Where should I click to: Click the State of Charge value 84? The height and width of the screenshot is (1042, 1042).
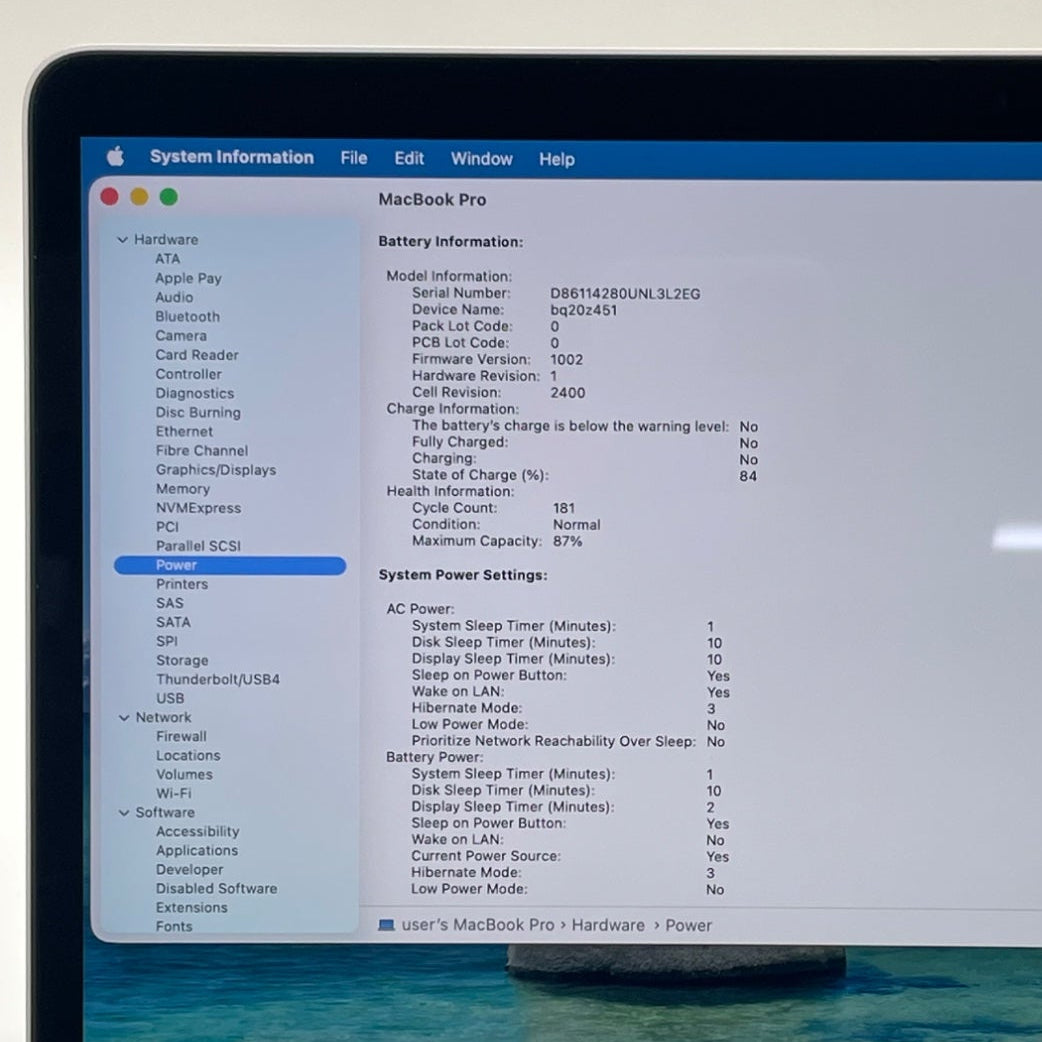point(748,476)
